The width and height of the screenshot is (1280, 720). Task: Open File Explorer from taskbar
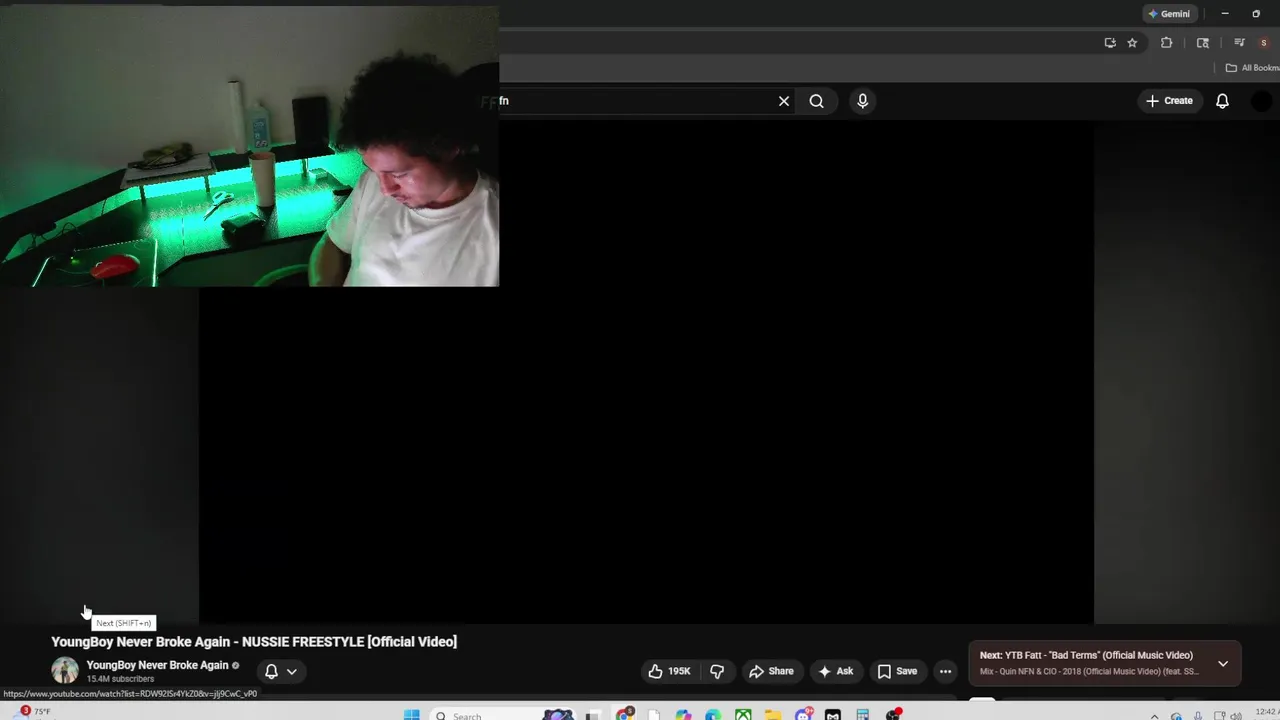coord(773,715)
